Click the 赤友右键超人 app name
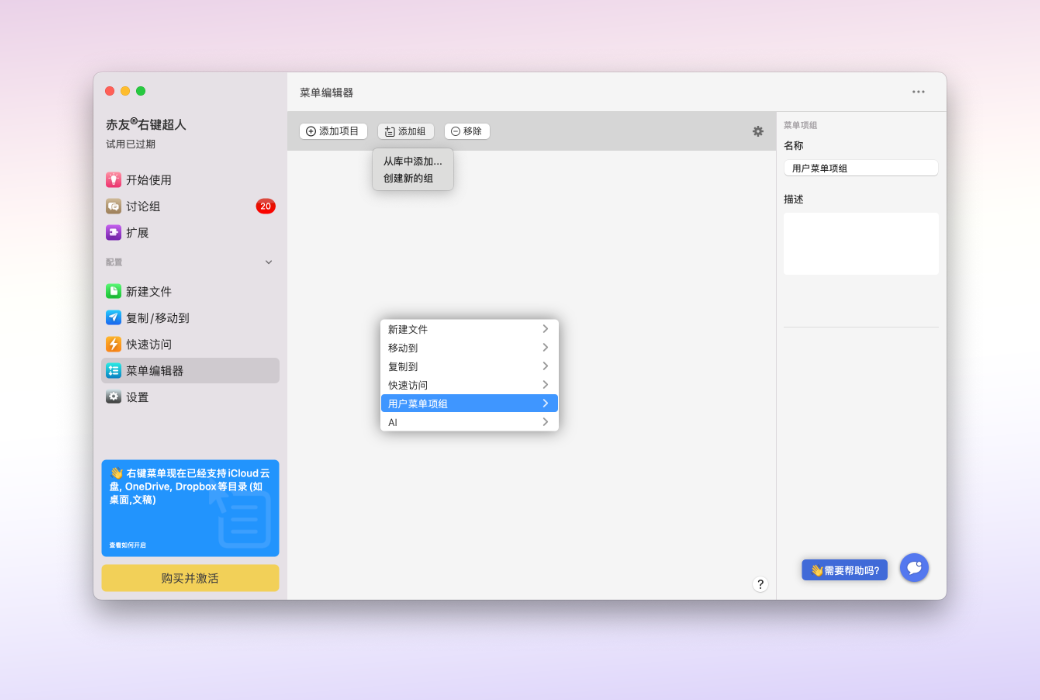 tap(146, 124)
